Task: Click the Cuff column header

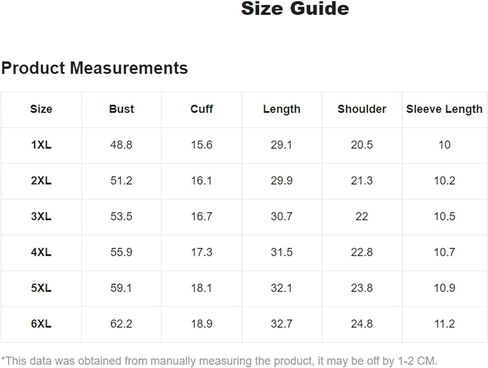Action: coord(202,109)
